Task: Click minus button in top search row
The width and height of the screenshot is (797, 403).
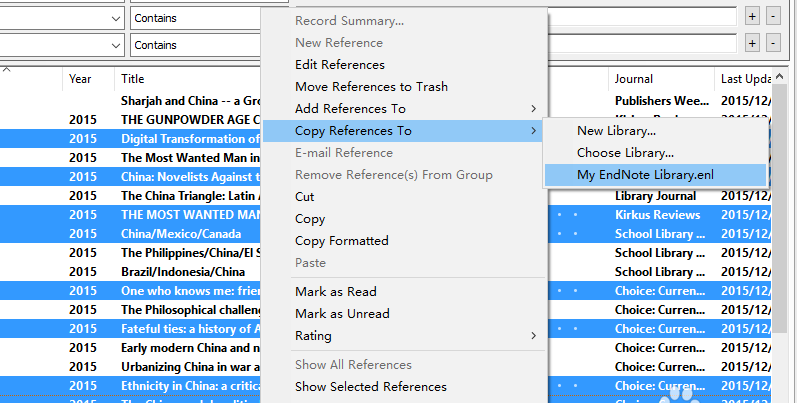Action: (x=773, y=17)
